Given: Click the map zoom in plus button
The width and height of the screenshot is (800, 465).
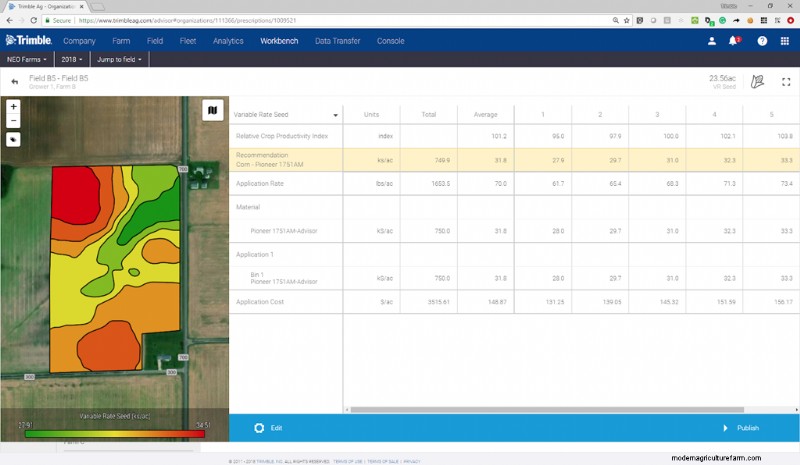Looking at the screenshot, I should coord(13,106).
